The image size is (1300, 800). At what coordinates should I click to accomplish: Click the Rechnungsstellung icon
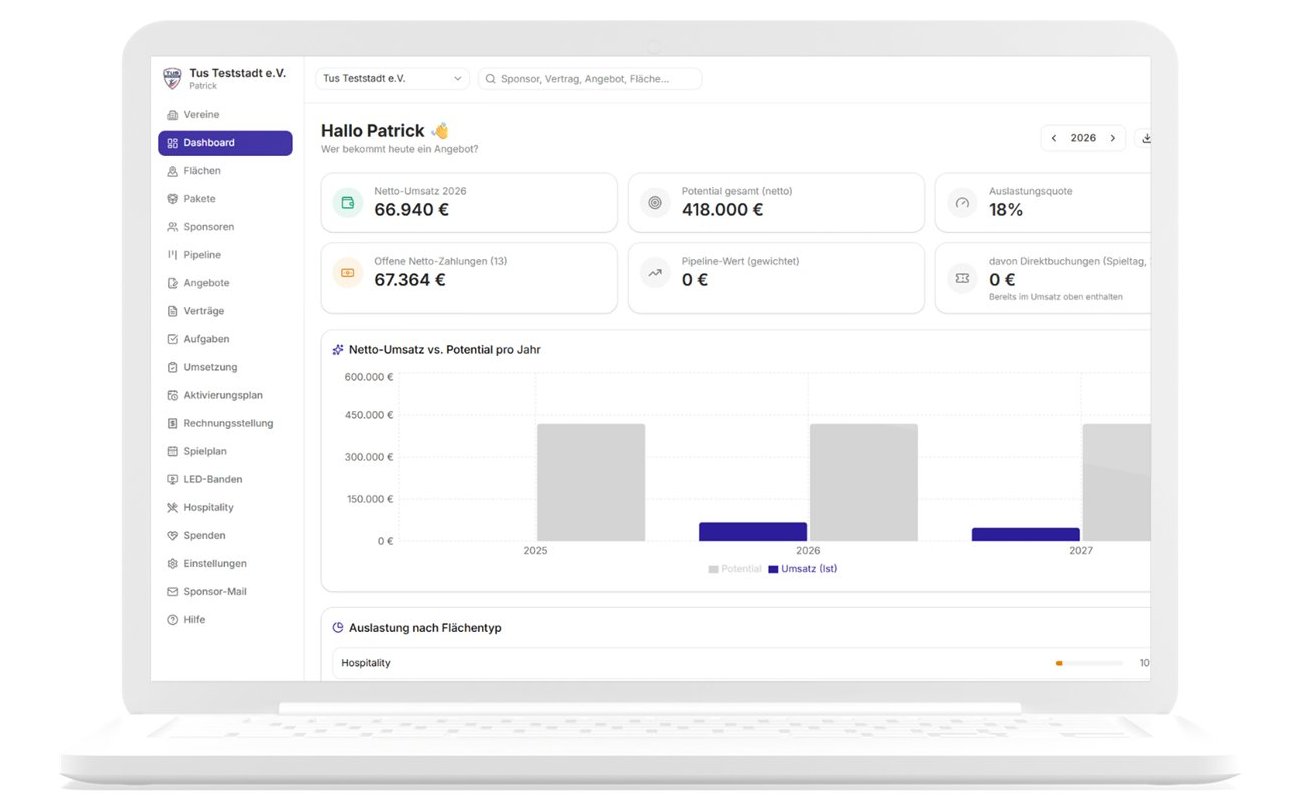click(173, 423)
